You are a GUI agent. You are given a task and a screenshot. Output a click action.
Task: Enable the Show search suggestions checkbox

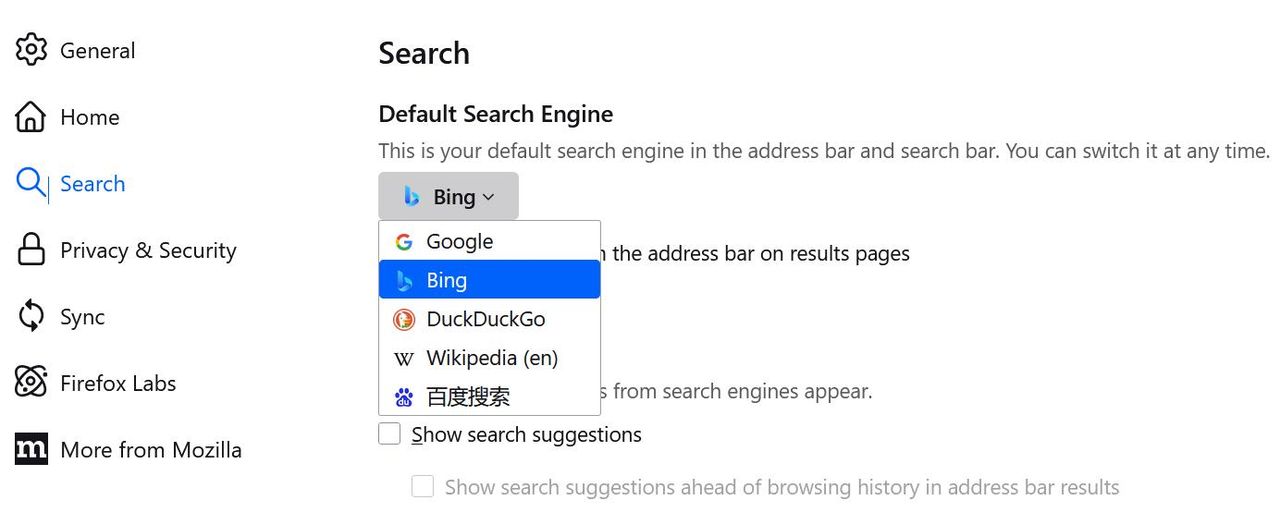(x=390, y=434)
